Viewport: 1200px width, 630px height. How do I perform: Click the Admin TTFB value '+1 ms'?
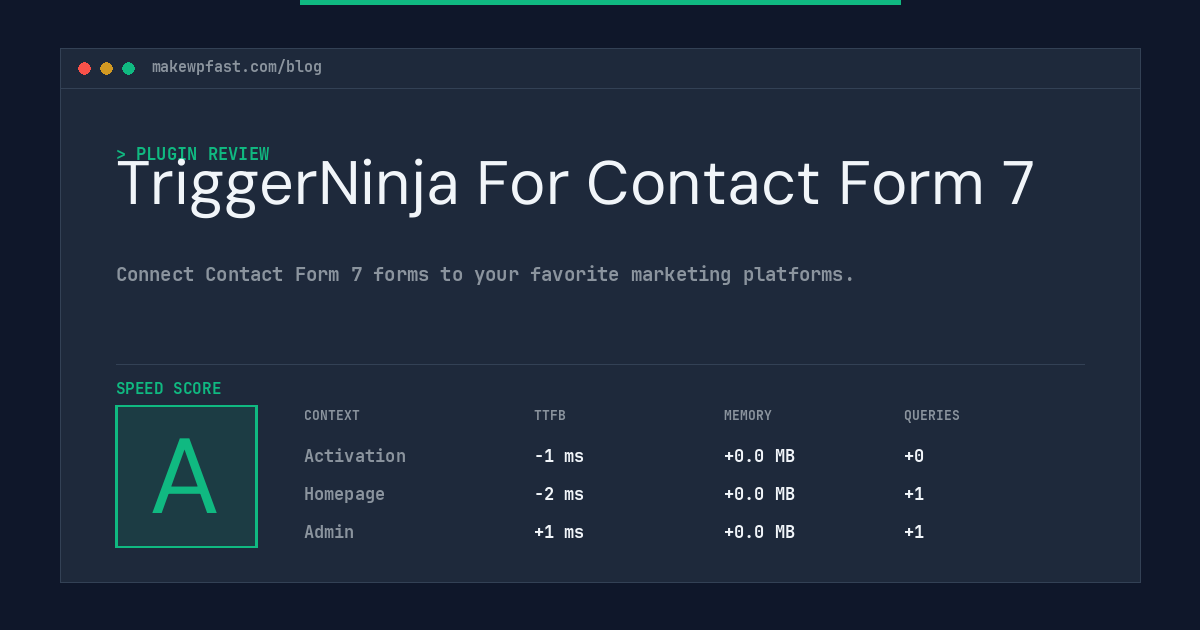click(x=559, y=532)
